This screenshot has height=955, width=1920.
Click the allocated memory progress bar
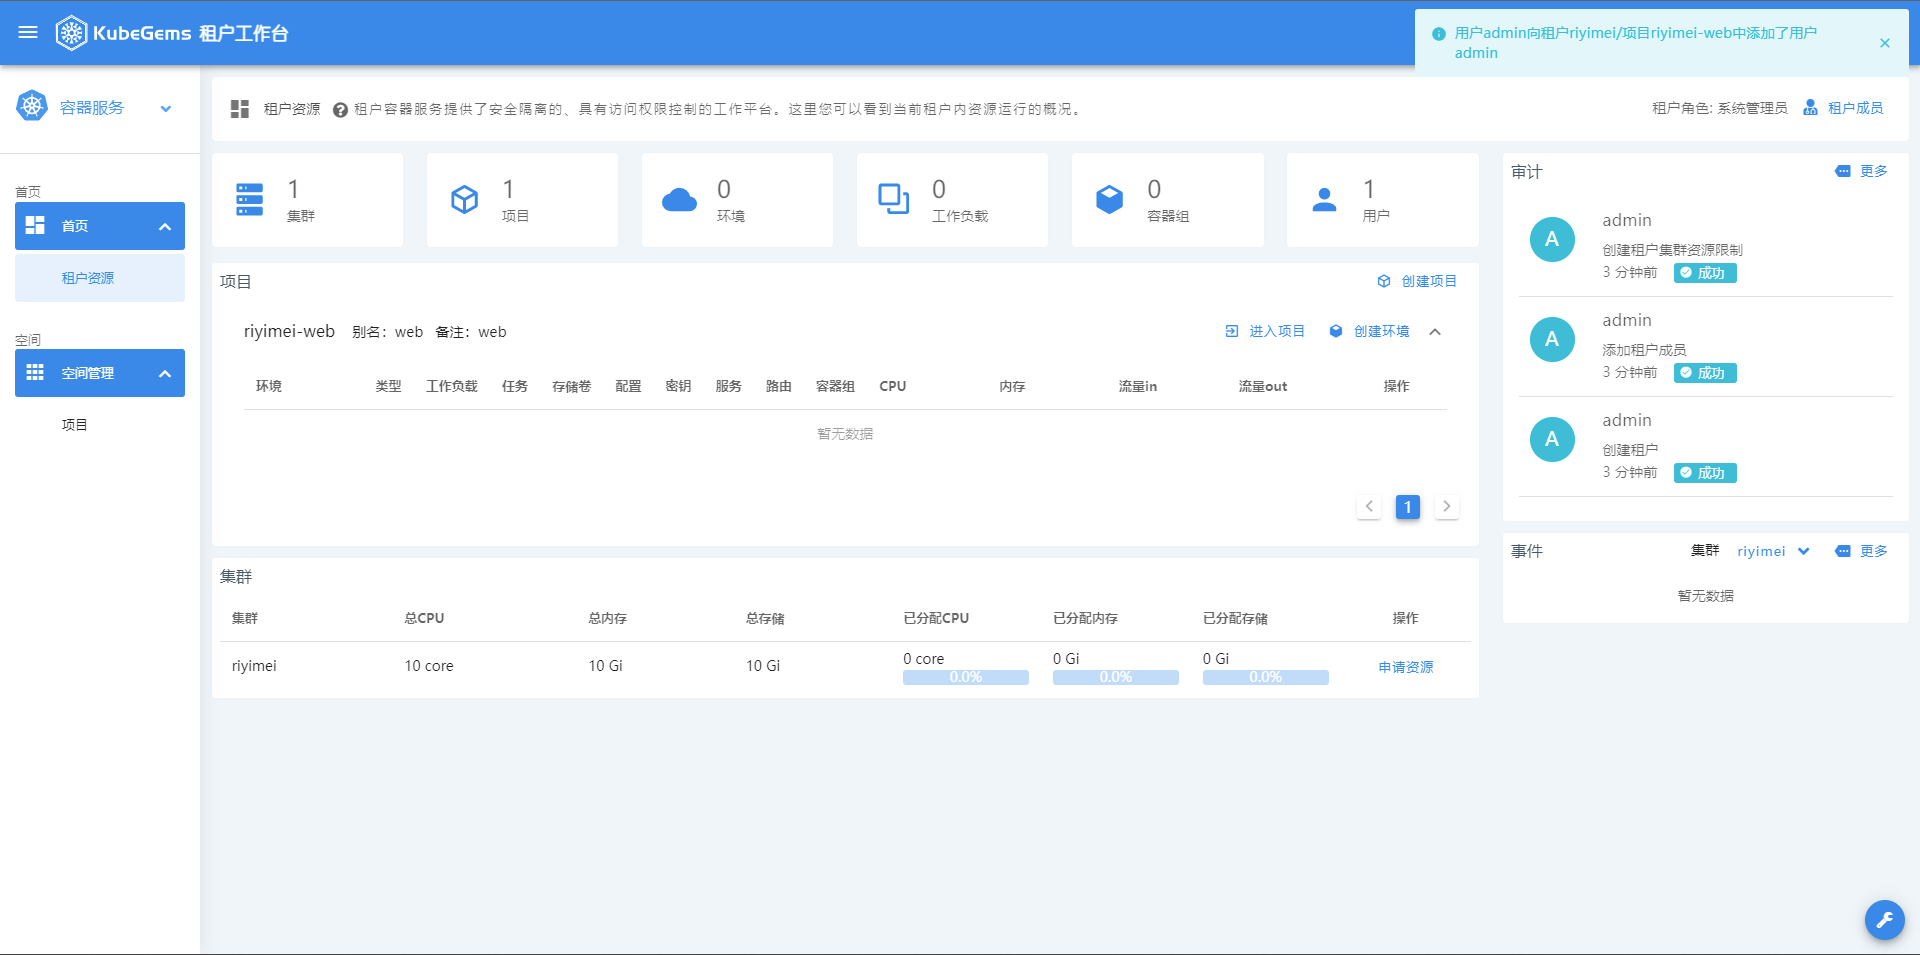pos(1116,677)
